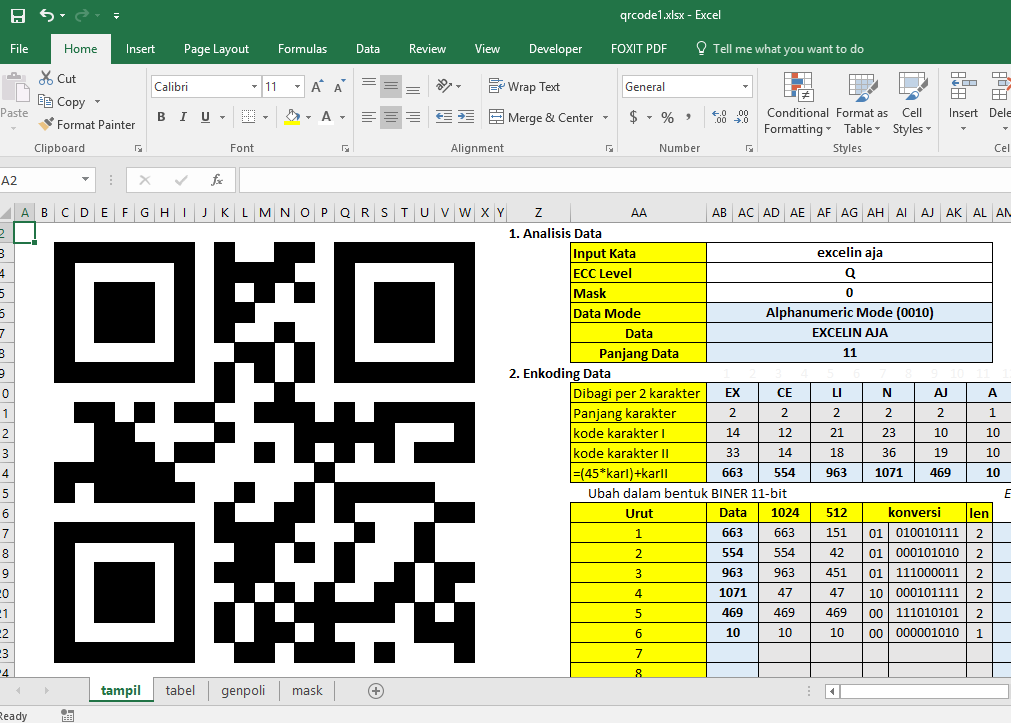Click inside the formula bar
1011x723 pixels.
[x=624, y=180]
